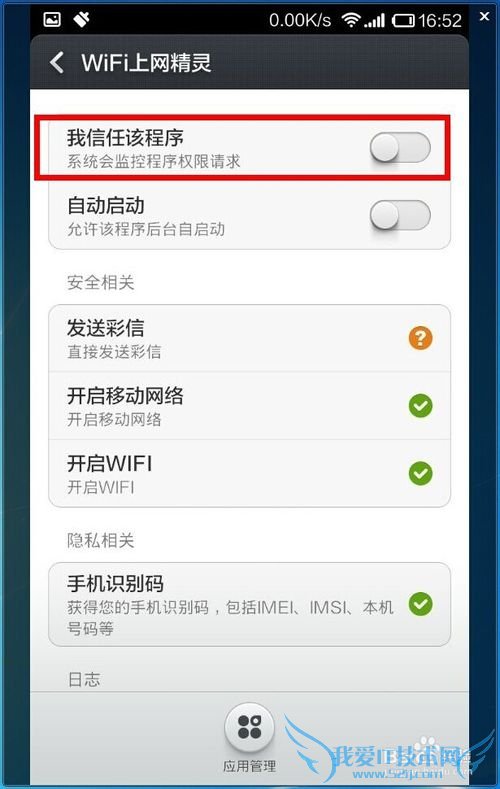
Task: Open 应用管理 four-dot icon
Action: coord(249,728)
